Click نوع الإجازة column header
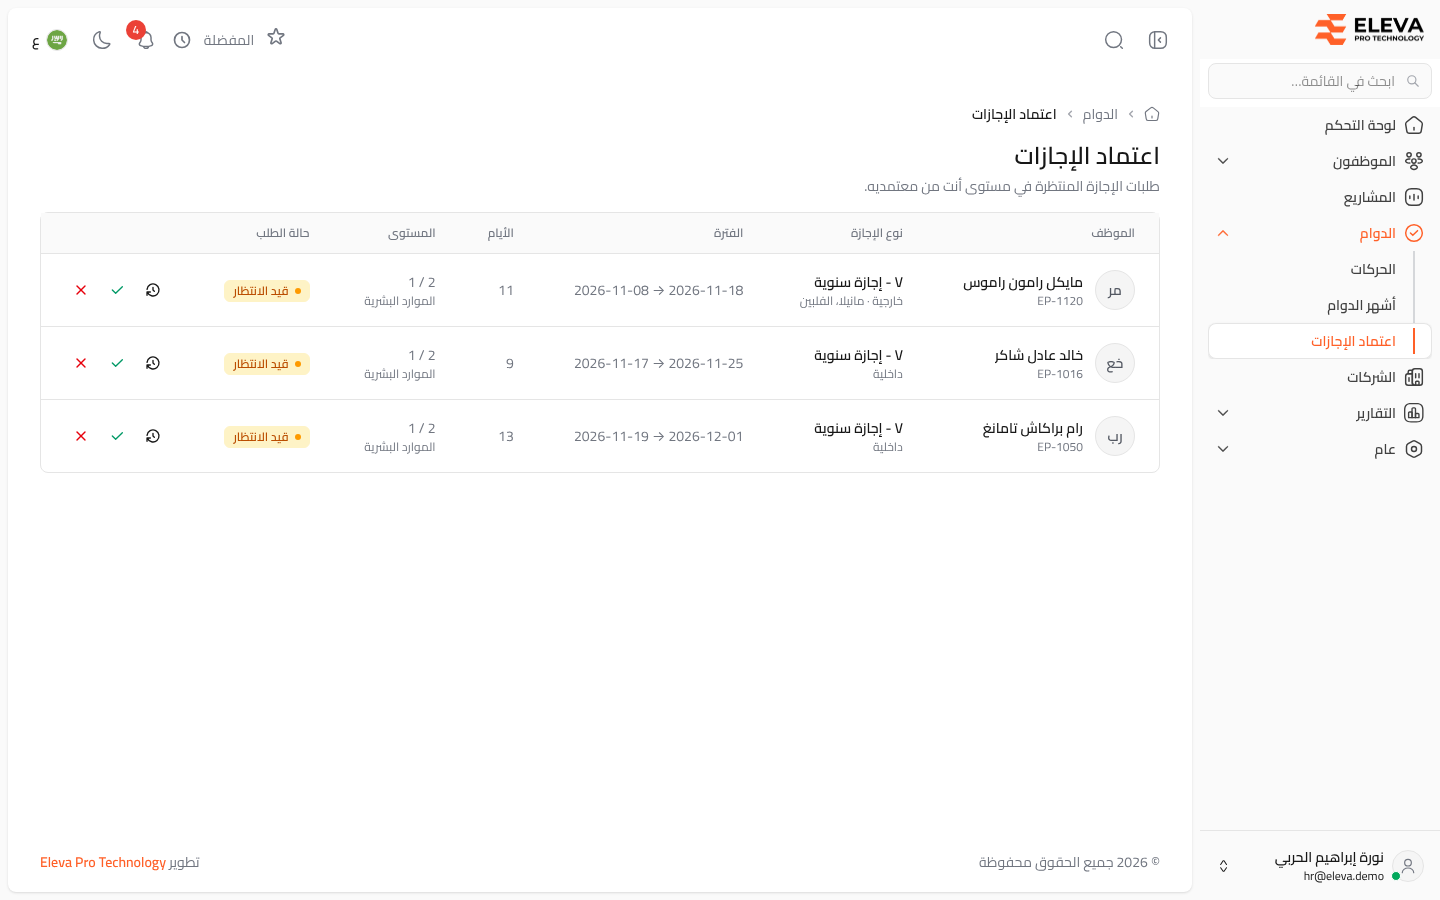The height and width of the screenshot is (900, 1440). [877, 233]
